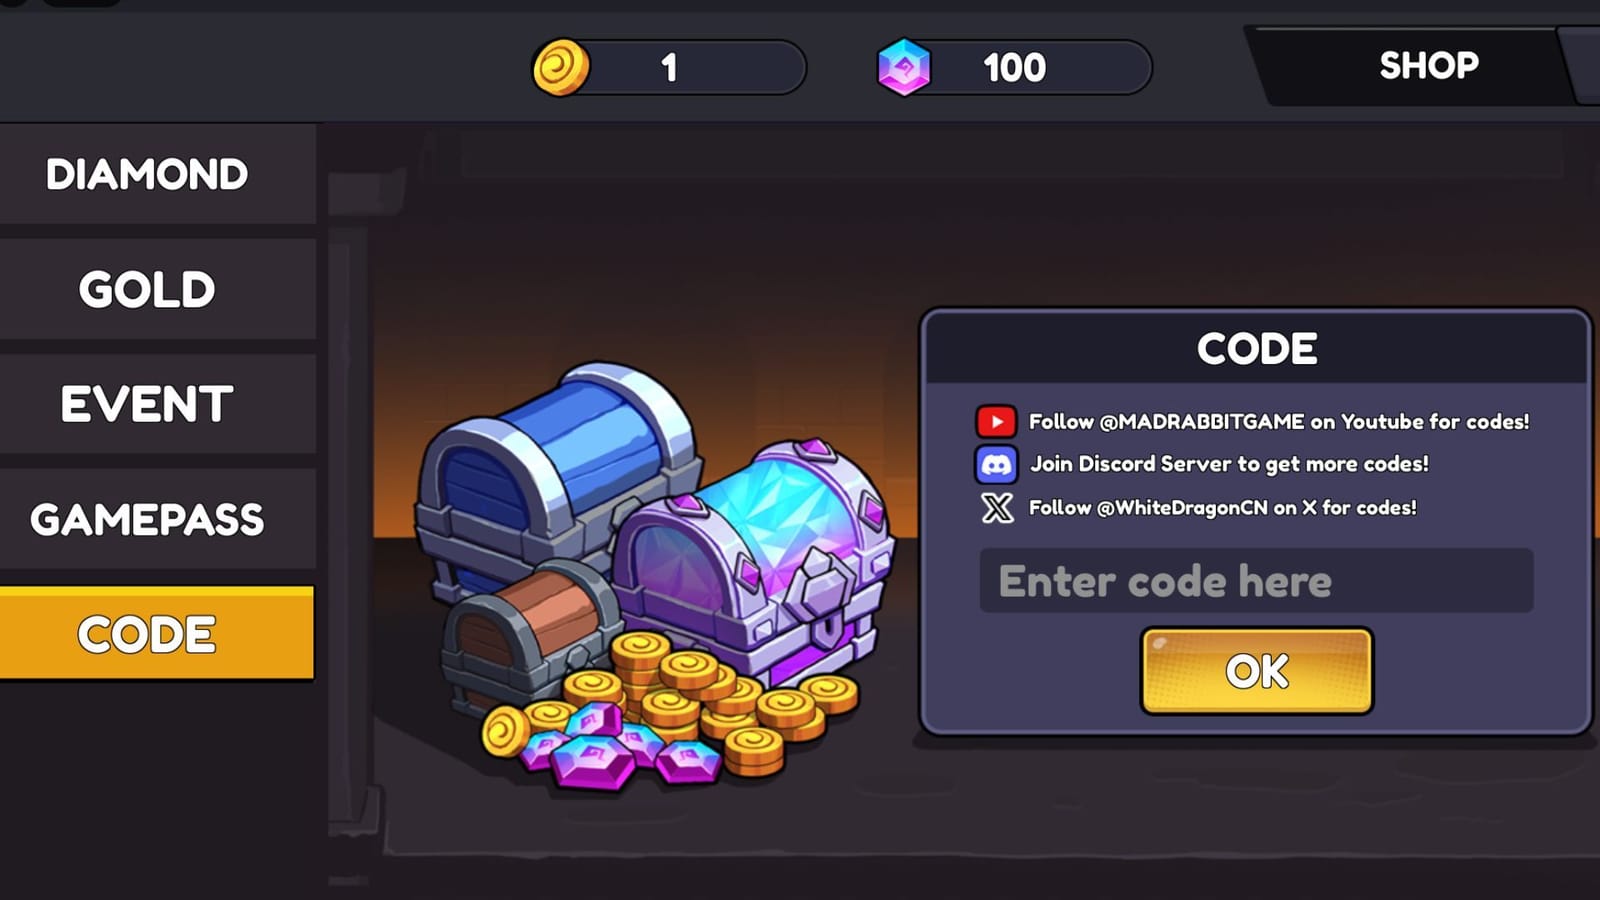This screenshot has width=1600, height=900.
Task: Click the purple diamond gem icon
Action: (x=904, y=68)
